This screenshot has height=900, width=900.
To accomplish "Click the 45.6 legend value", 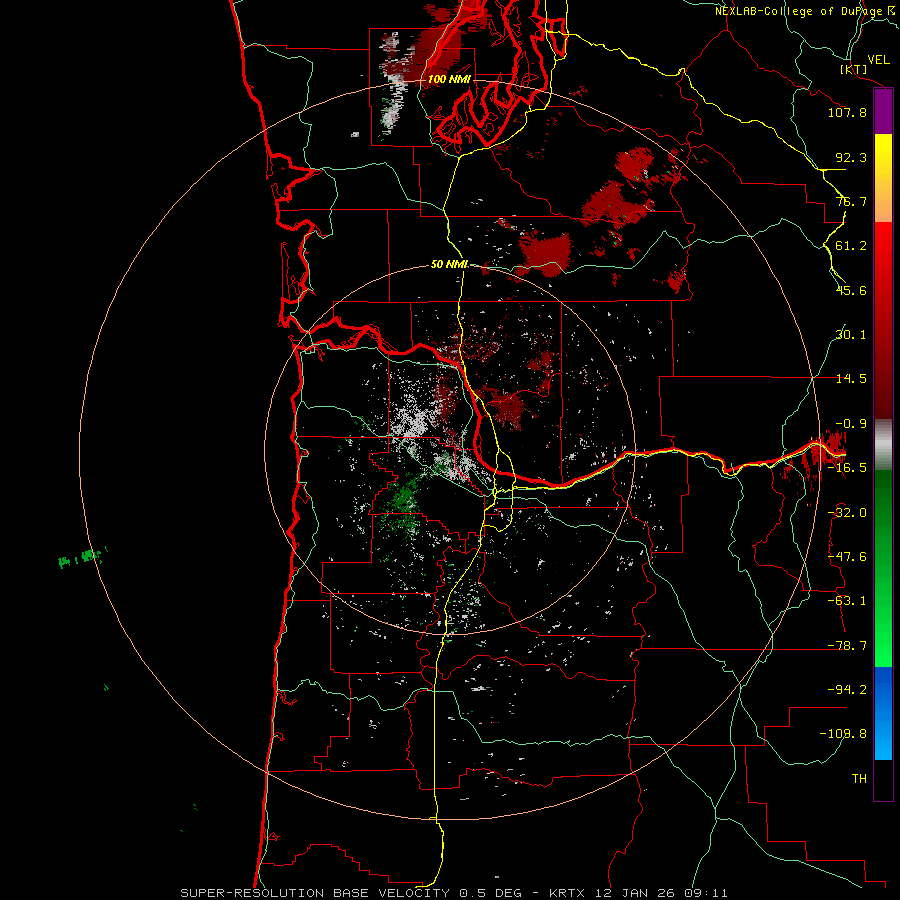I will tap(851, 290).
